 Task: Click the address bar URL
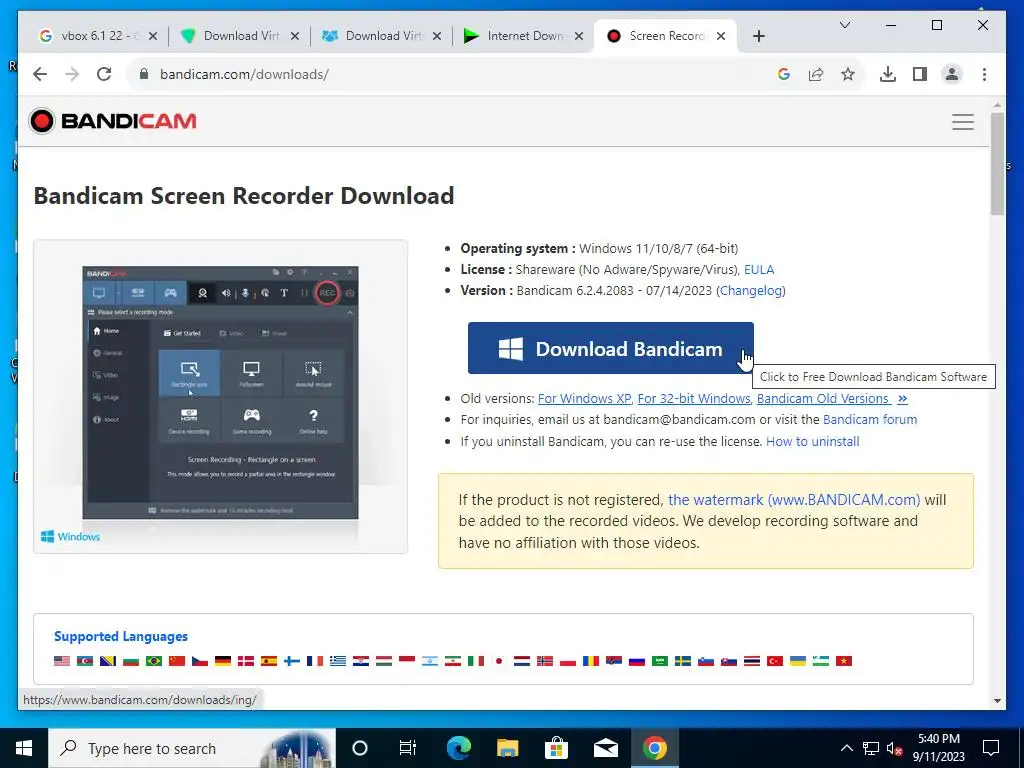click(244, 74)
